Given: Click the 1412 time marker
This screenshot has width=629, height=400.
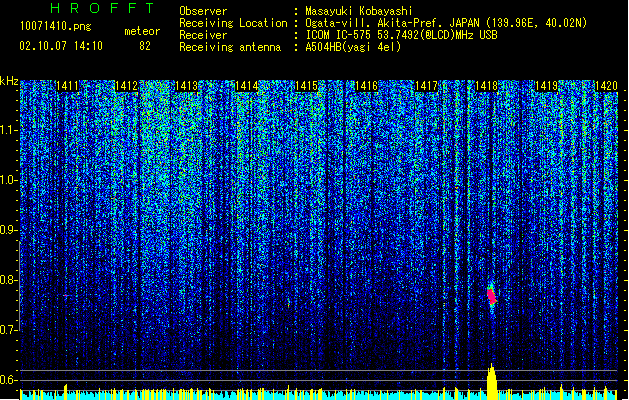Looking at the screenshot, I should tap(126, 86).
